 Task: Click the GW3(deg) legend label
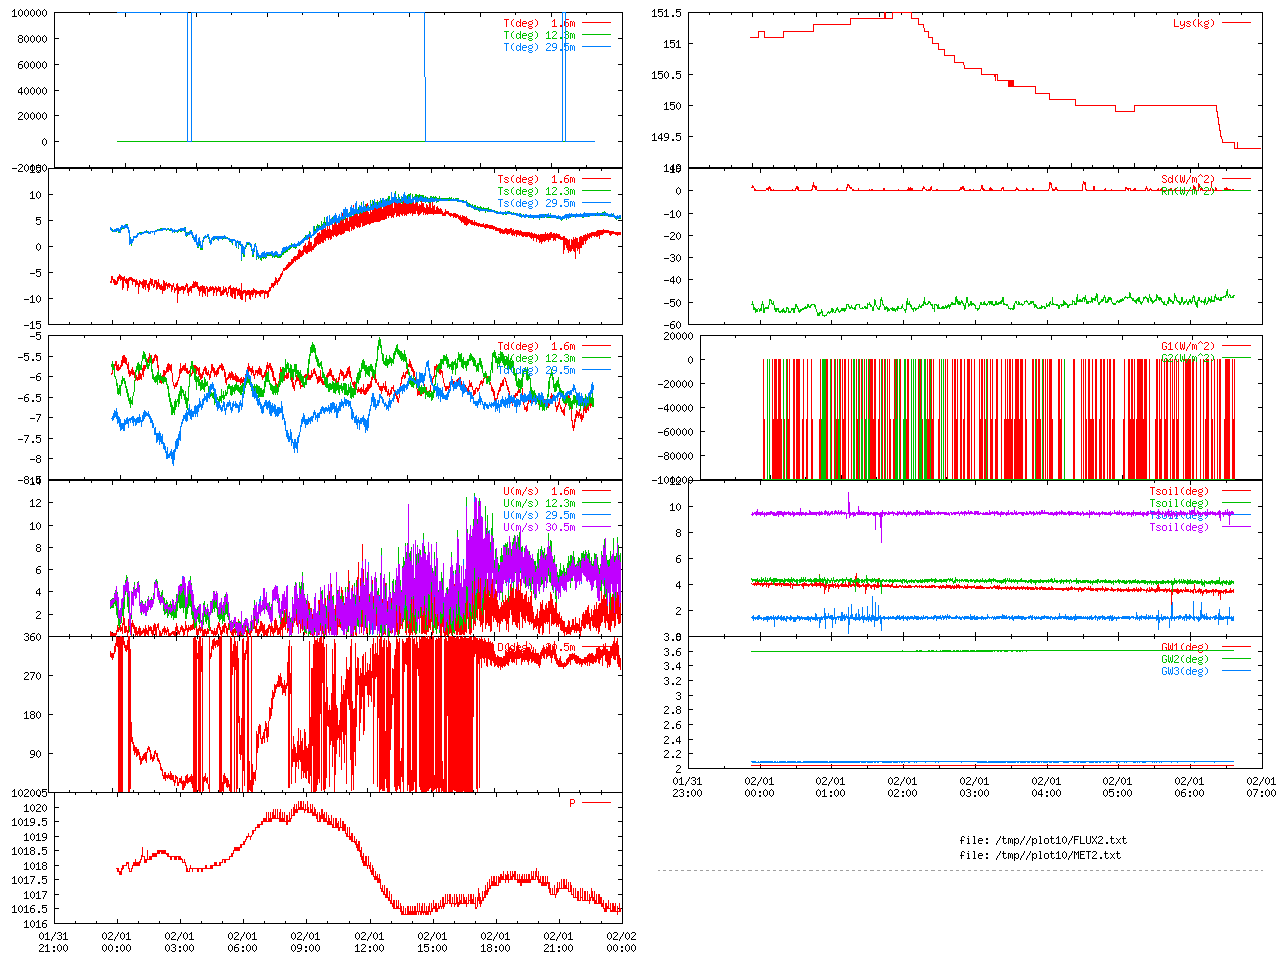(x=1184, y=671)
